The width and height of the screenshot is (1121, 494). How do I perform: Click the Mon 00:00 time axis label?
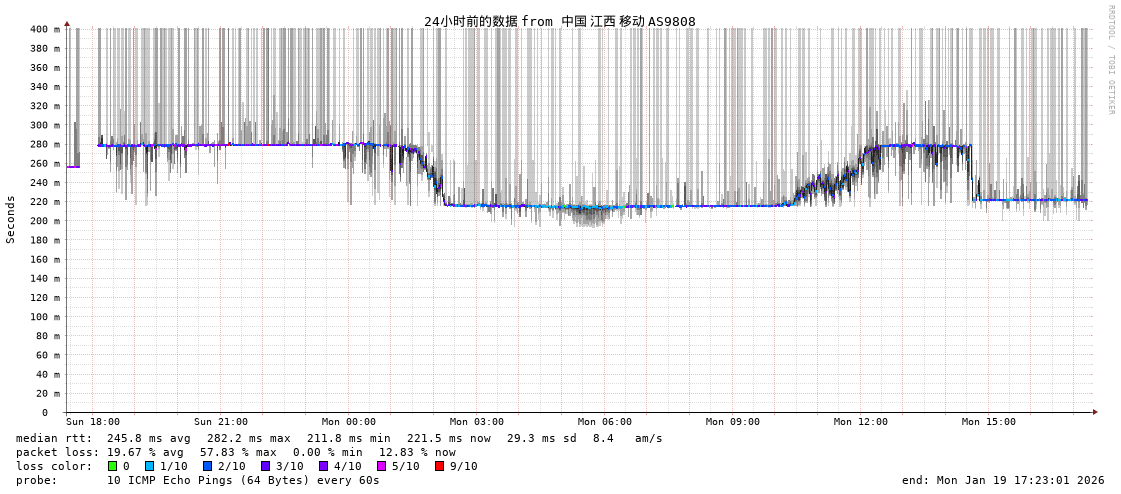point(349,422)
